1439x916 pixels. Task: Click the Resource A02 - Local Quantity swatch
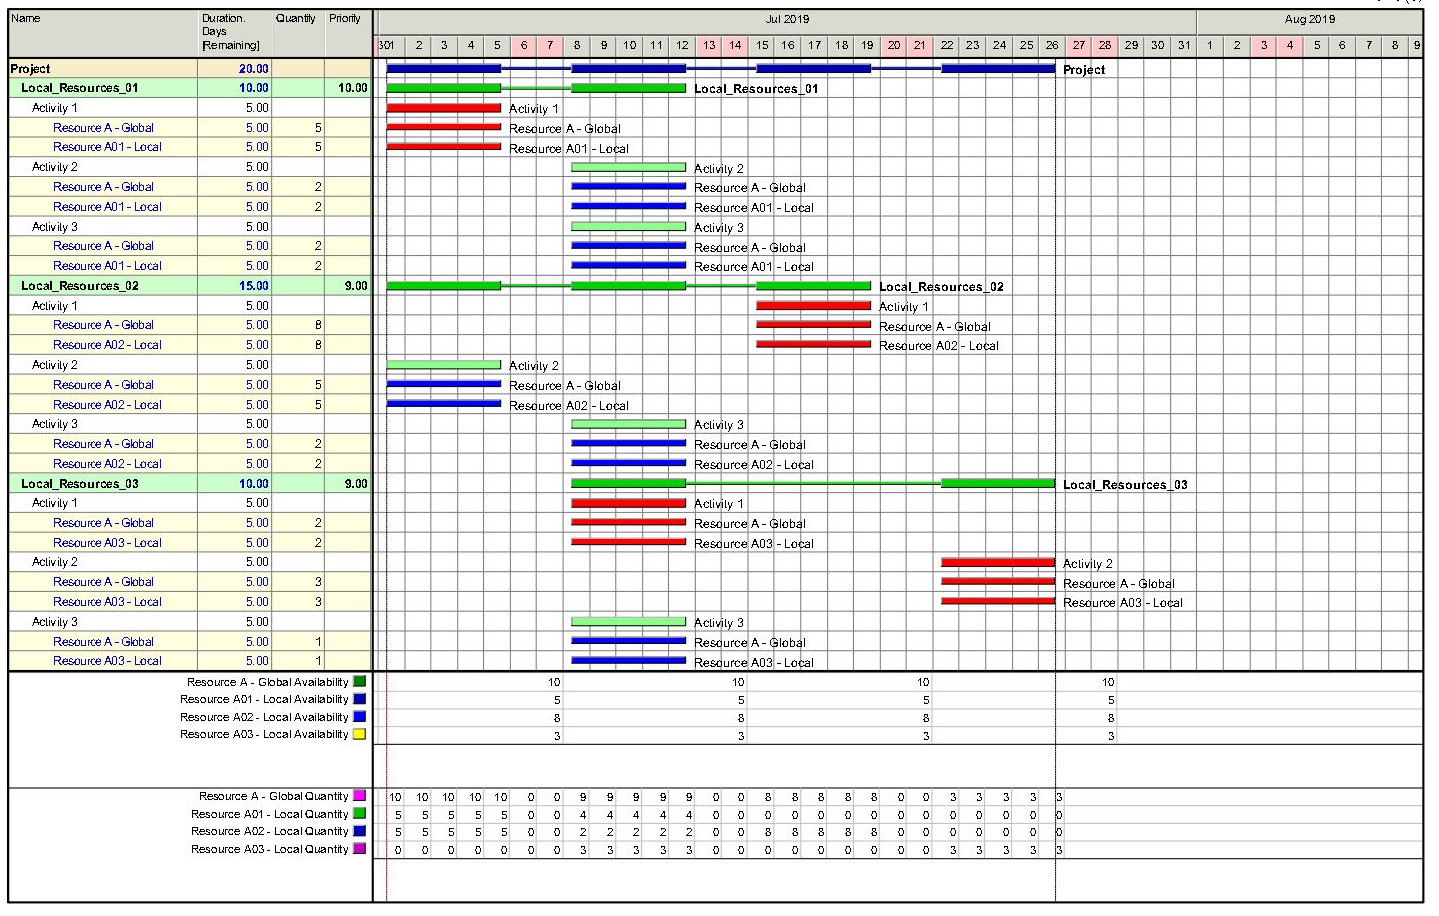[360, 831]
